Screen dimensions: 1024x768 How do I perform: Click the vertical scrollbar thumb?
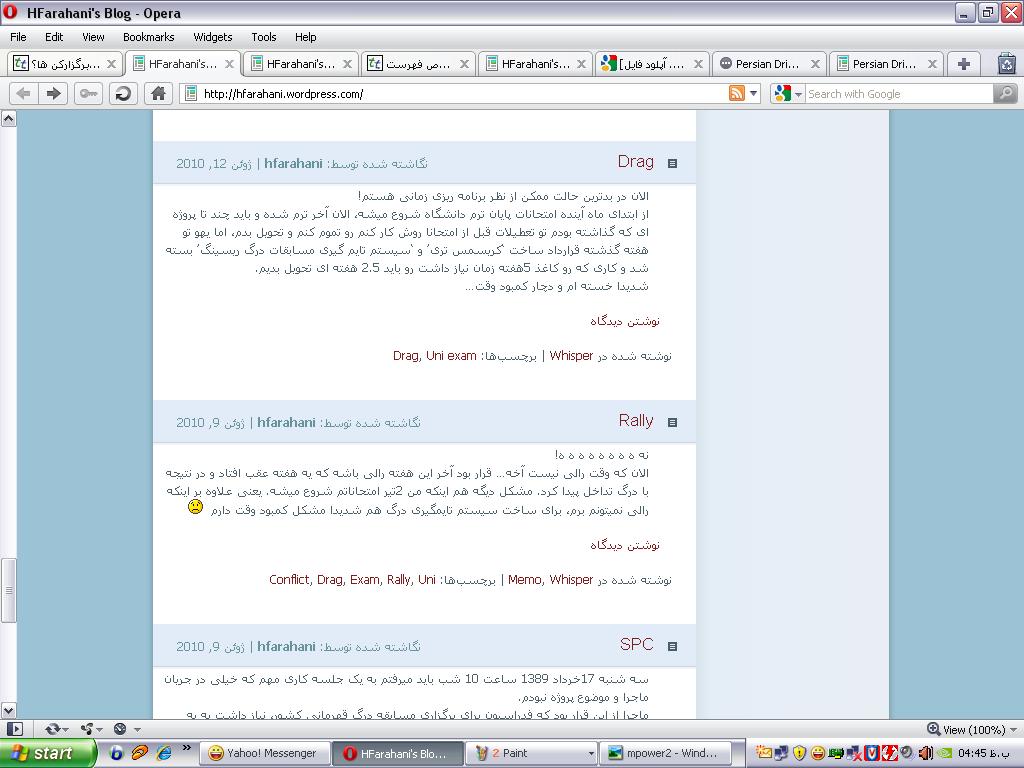(x=9, y=590)
